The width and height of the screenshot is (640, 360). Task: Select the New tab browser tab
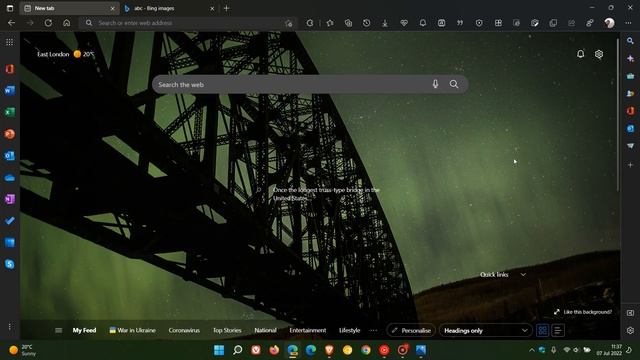(69, 8)
